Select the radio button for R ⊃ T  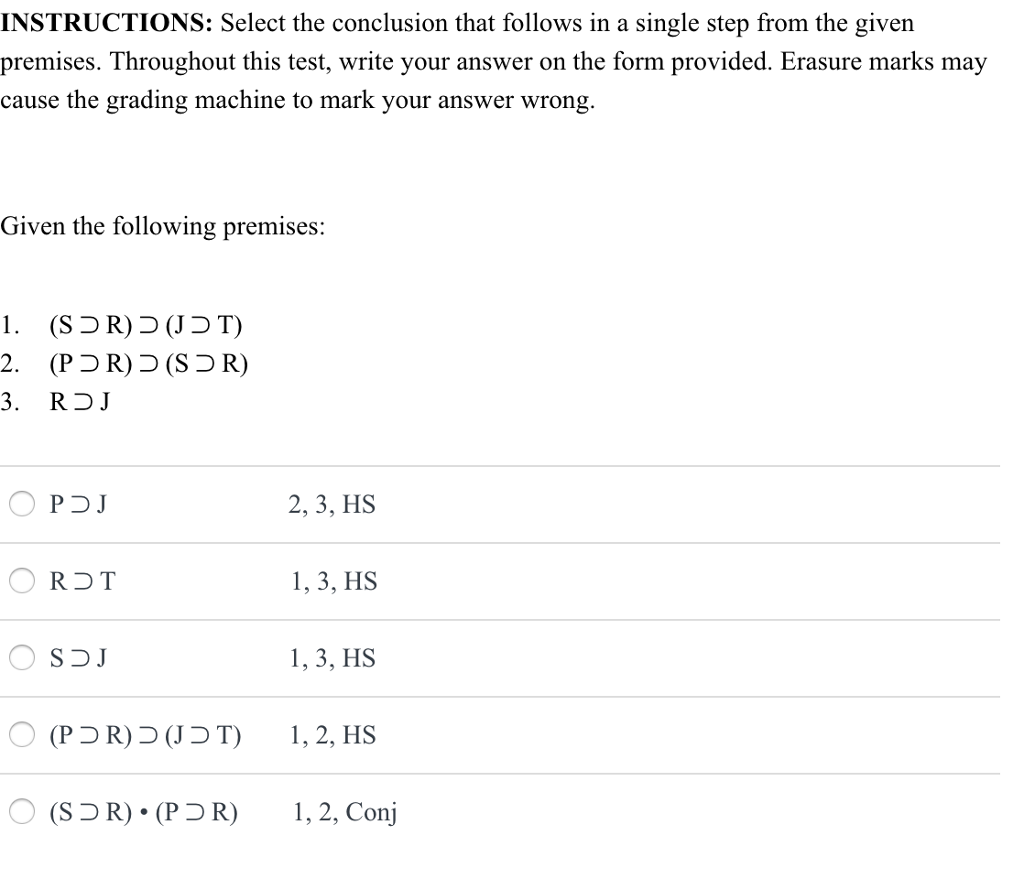21,581
